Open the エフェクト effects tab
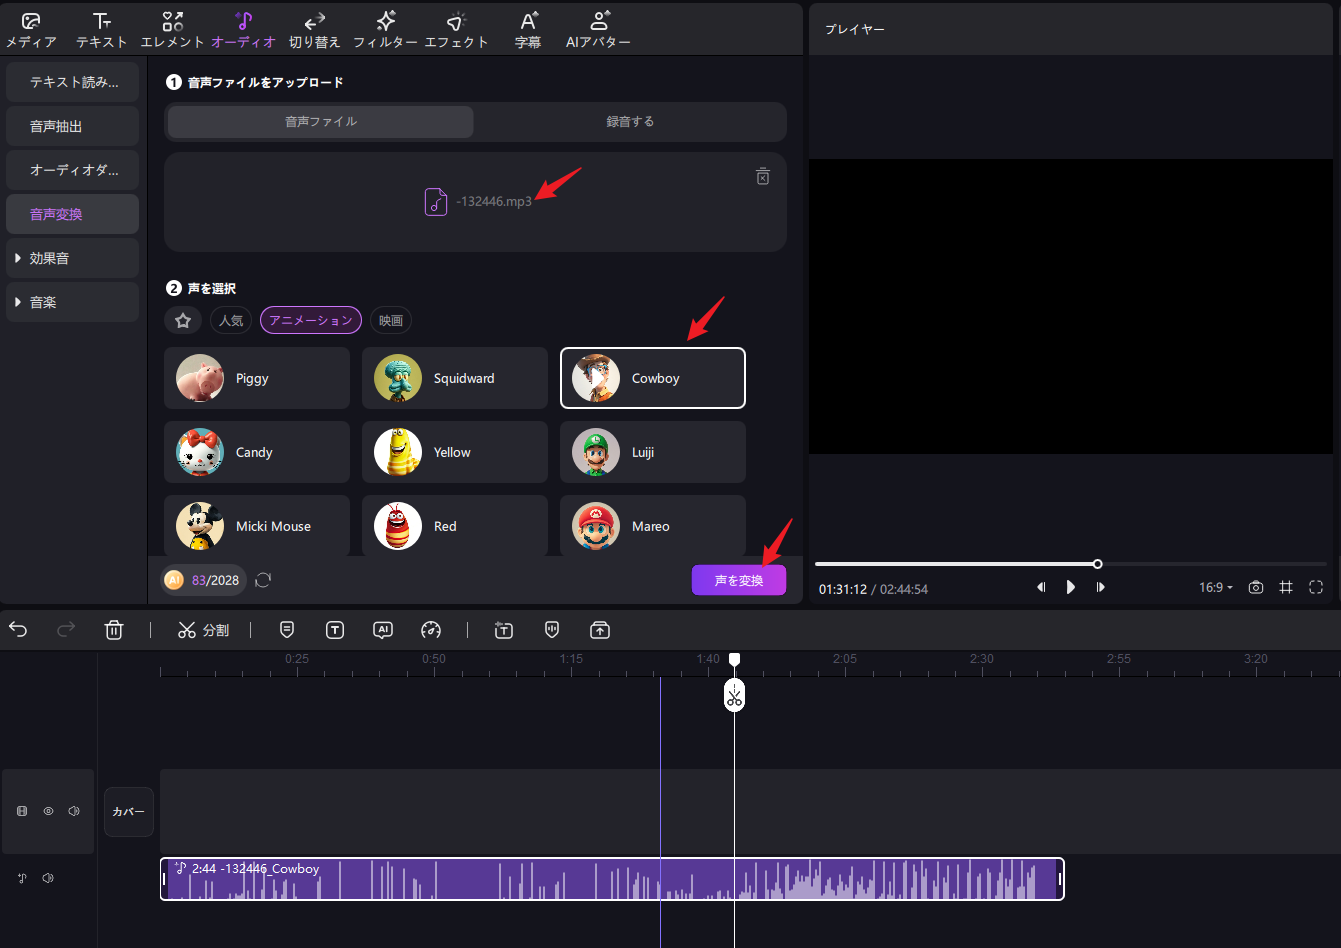 [457, 30]
